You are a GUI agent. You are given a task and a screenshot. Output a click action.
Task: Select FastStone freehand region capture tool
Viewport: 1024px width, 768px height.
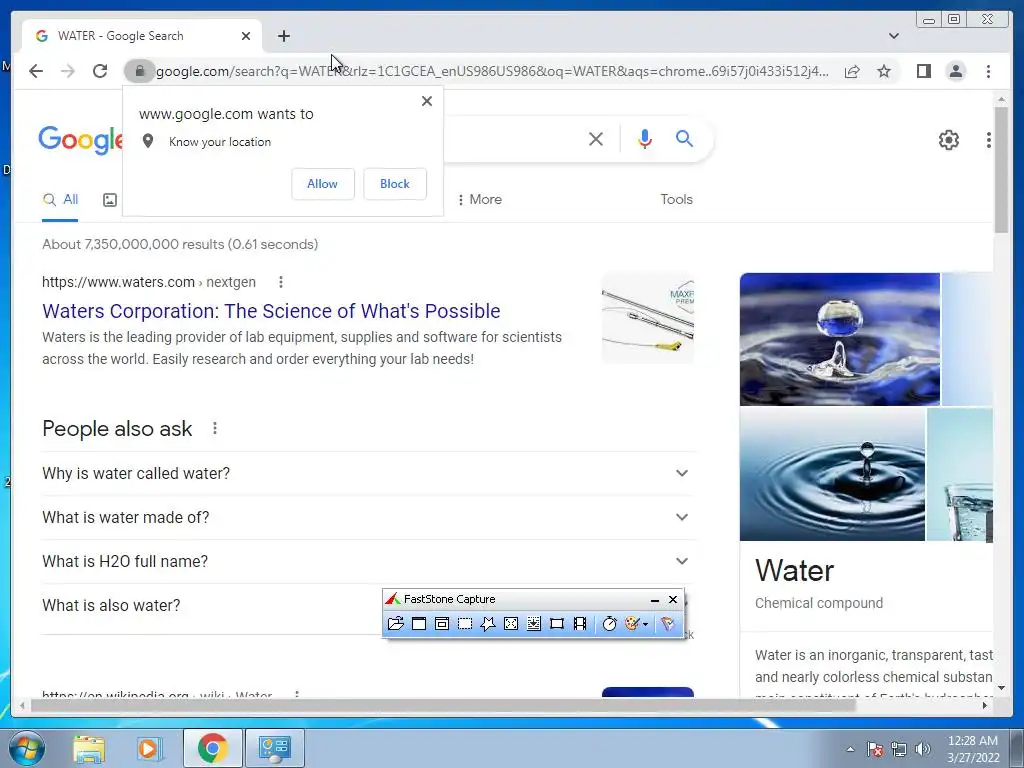(x=487, y=624)
